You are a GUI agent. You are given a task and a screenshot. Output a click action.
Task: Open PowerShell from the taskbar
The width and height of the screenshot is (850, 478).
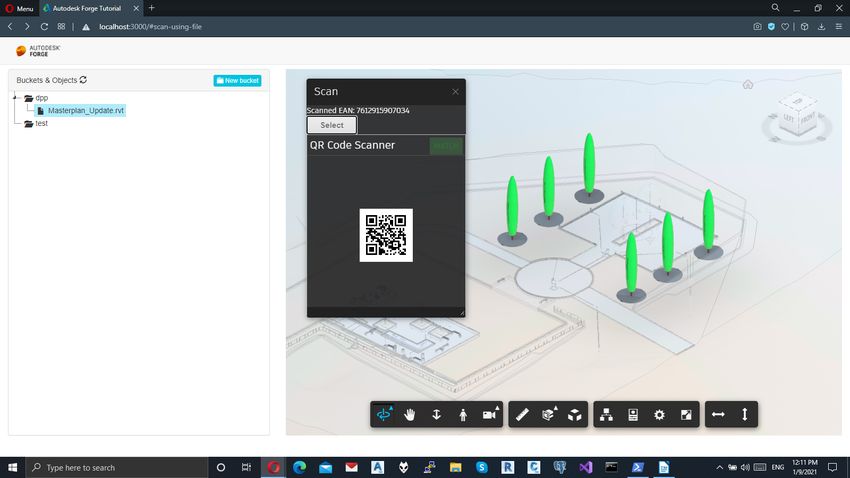coord(638,467)
